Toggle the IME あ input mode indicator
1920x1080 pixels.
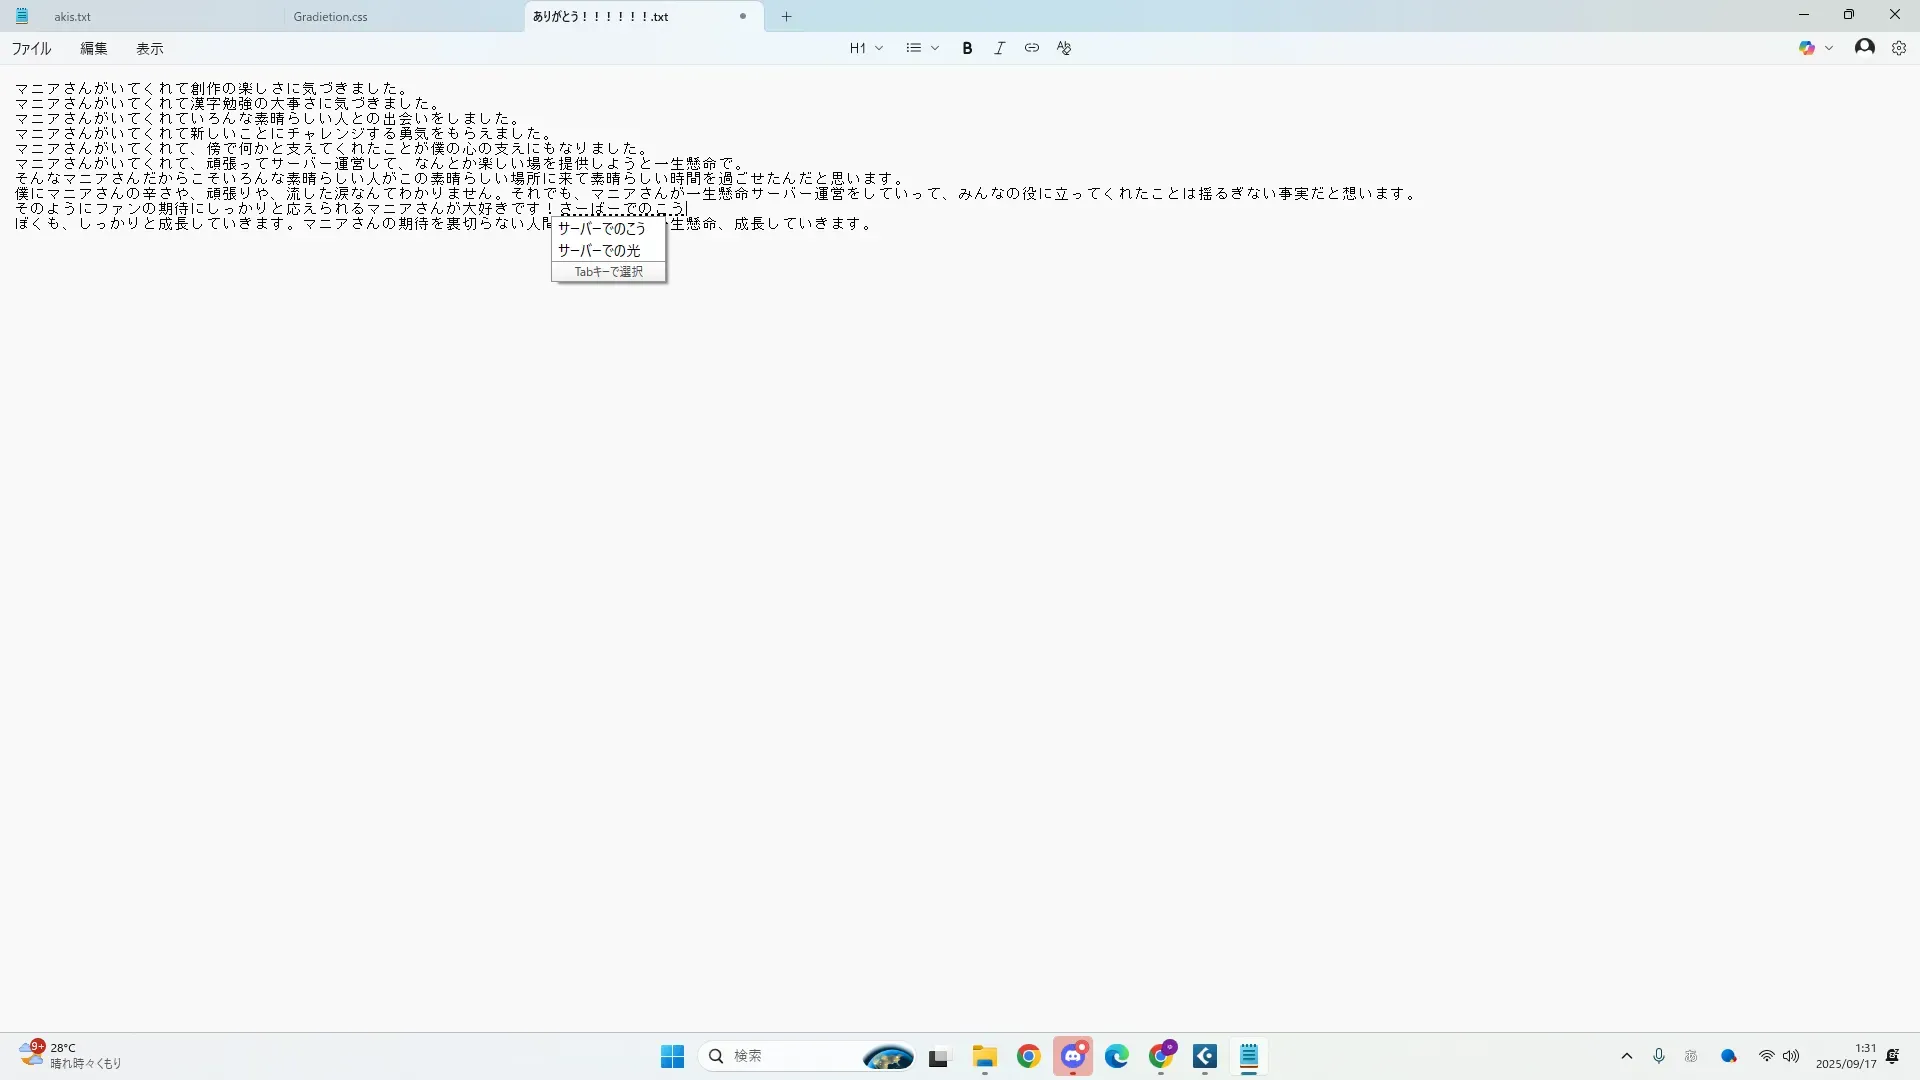click(1691, 1056)
